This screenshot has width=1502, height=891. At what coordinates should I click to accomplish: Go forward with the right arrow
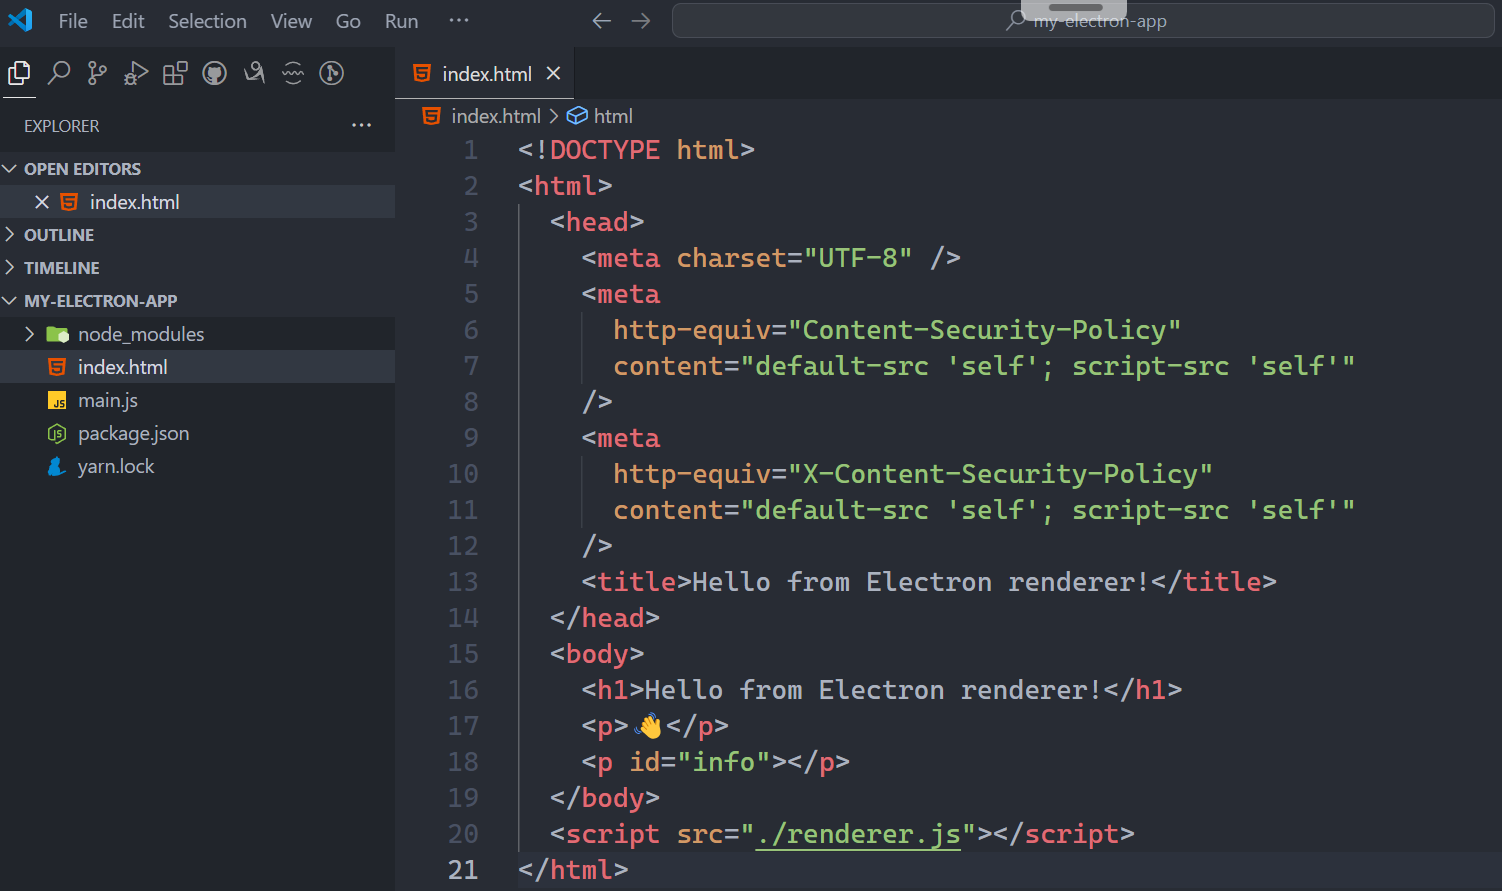click(x=641, y=21)
